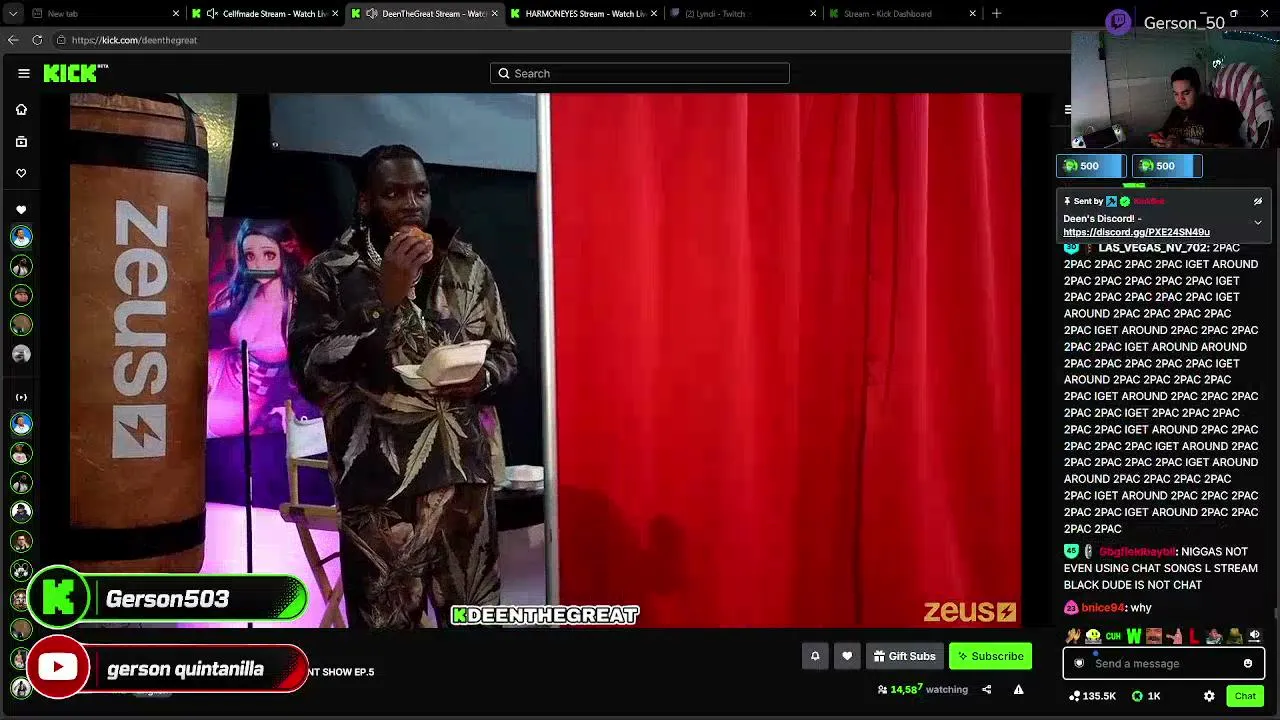Close the New tab browser tab
The height and width of the screenshot is (720, 1280).
(x=176, y=14)
